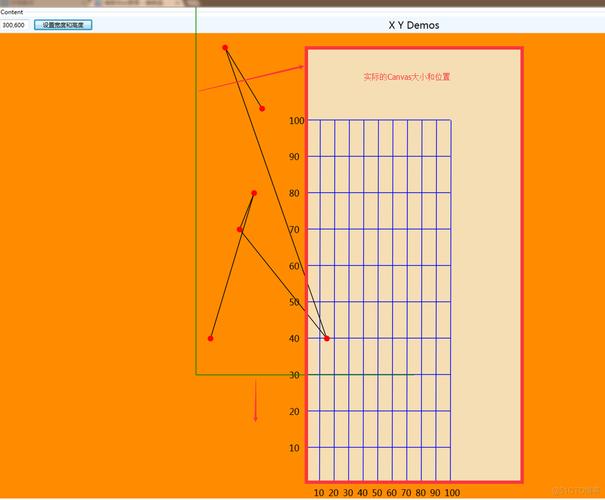This screenshot has height=500, width=605.
Task: Click the 设置宽度和高度 button
Action: click(x=63, y=24)
